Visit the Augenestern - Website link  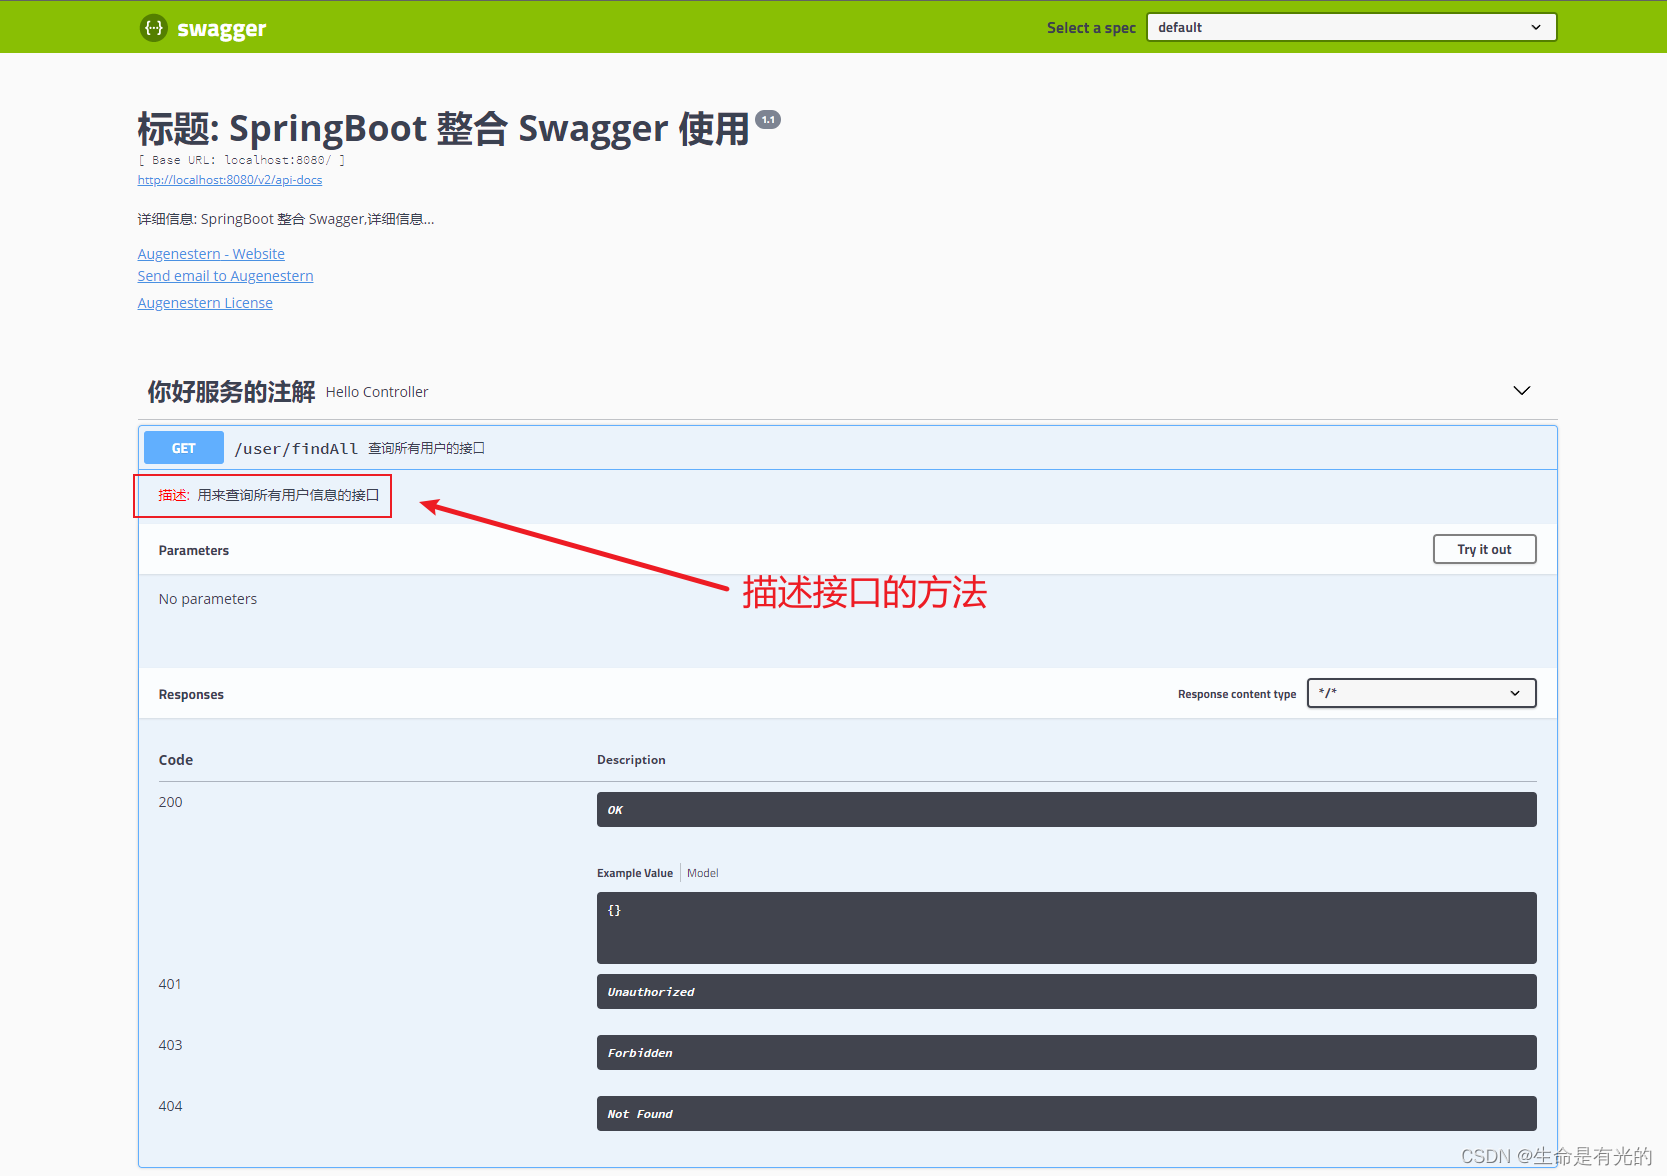pyautogui.click(x=211, y=254)
